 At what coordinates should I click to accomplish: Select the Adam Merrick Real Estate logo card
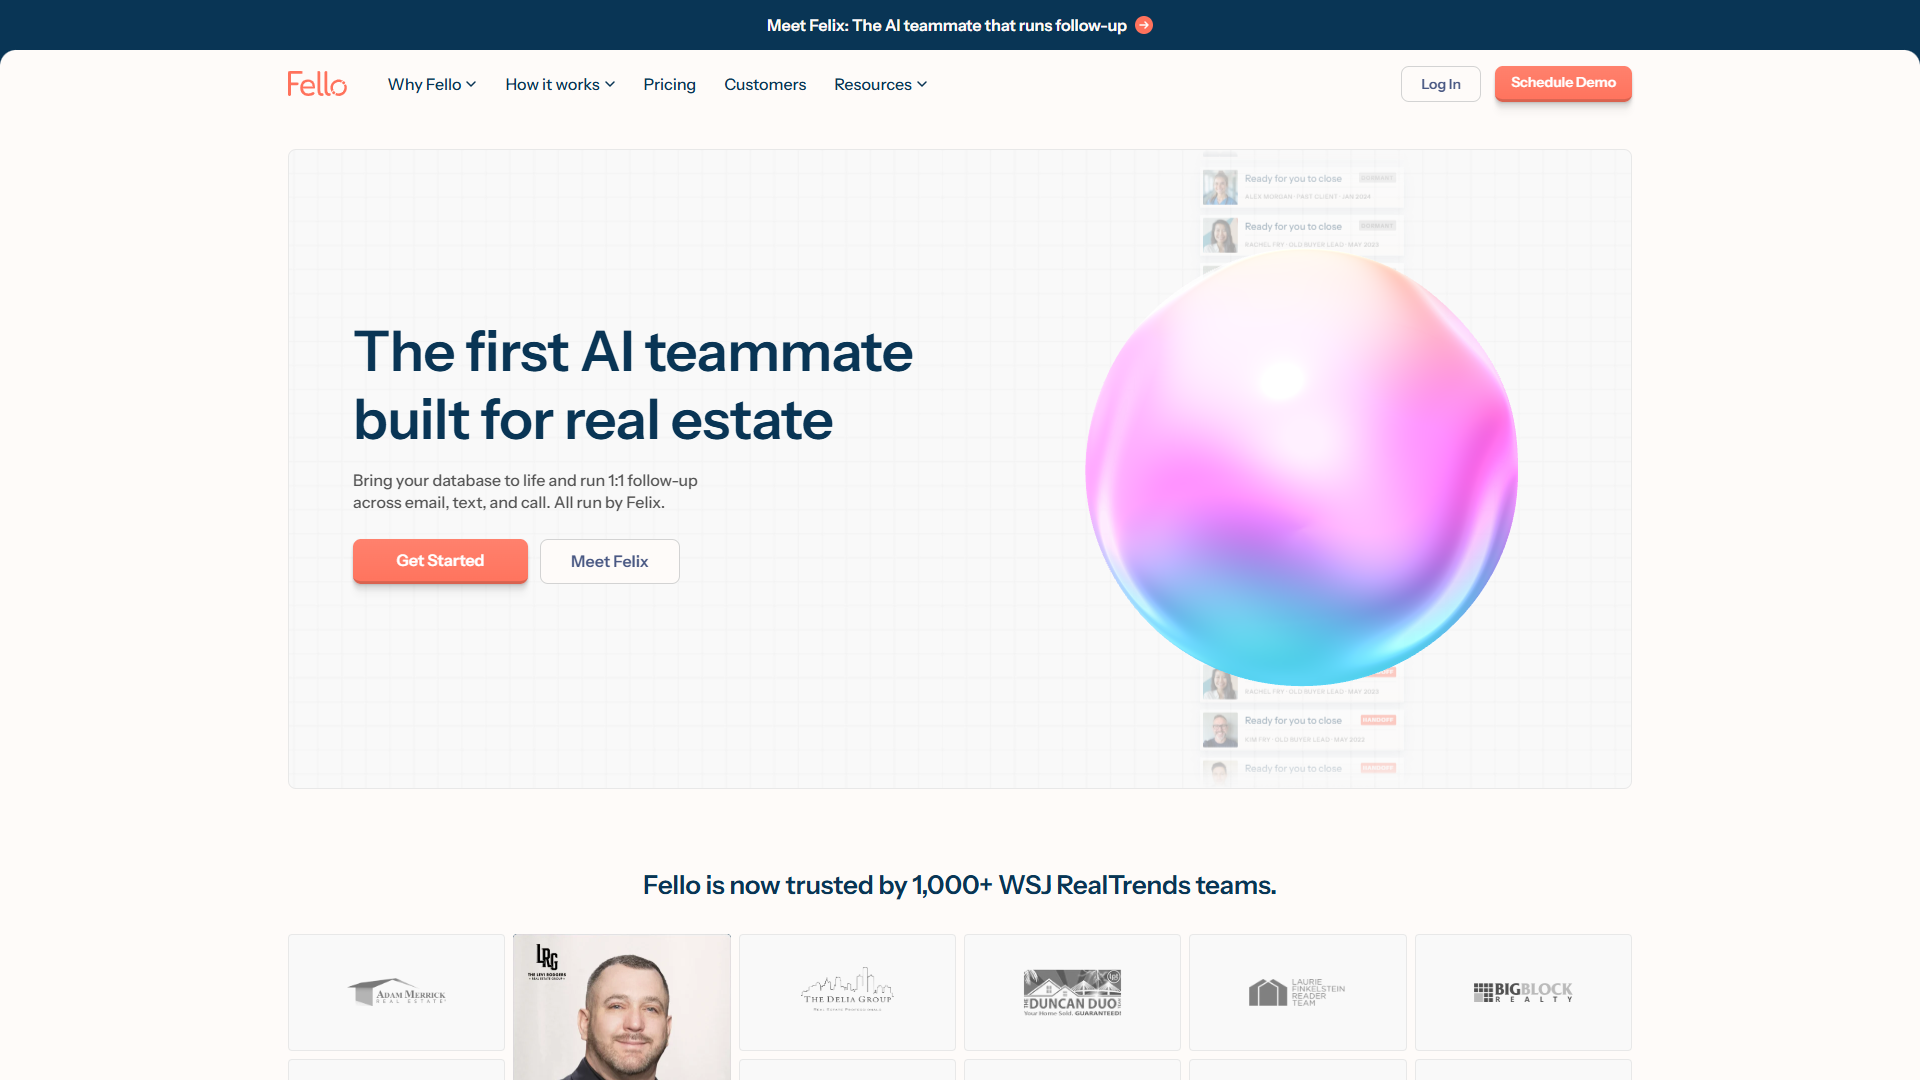396,992
